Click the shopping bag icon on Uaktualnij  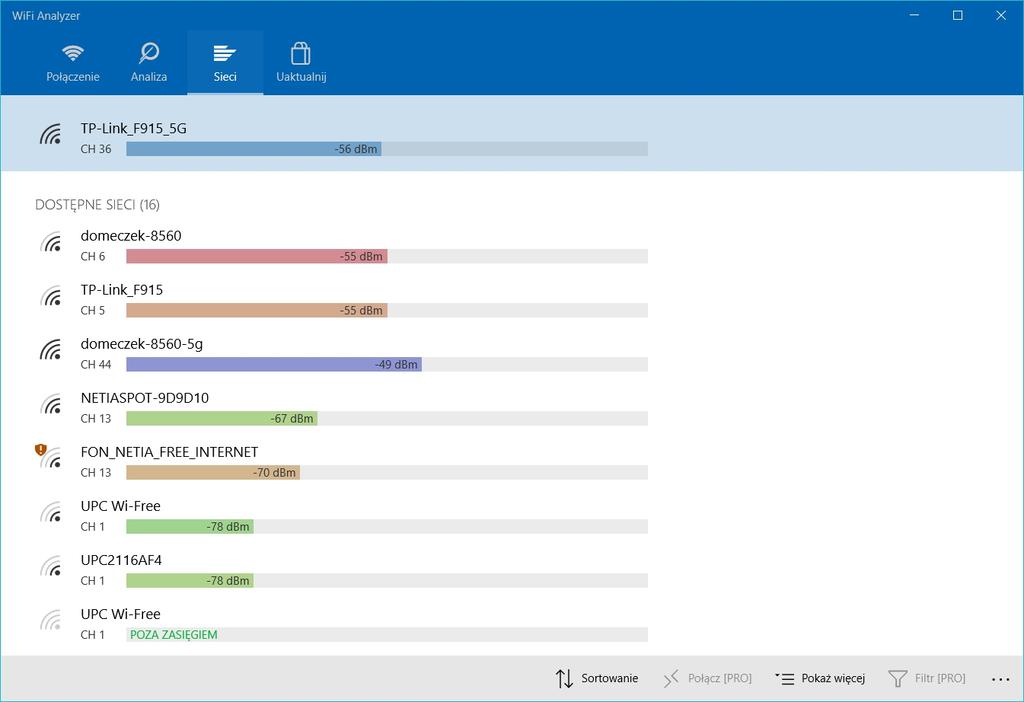click(x=300, y=53)
